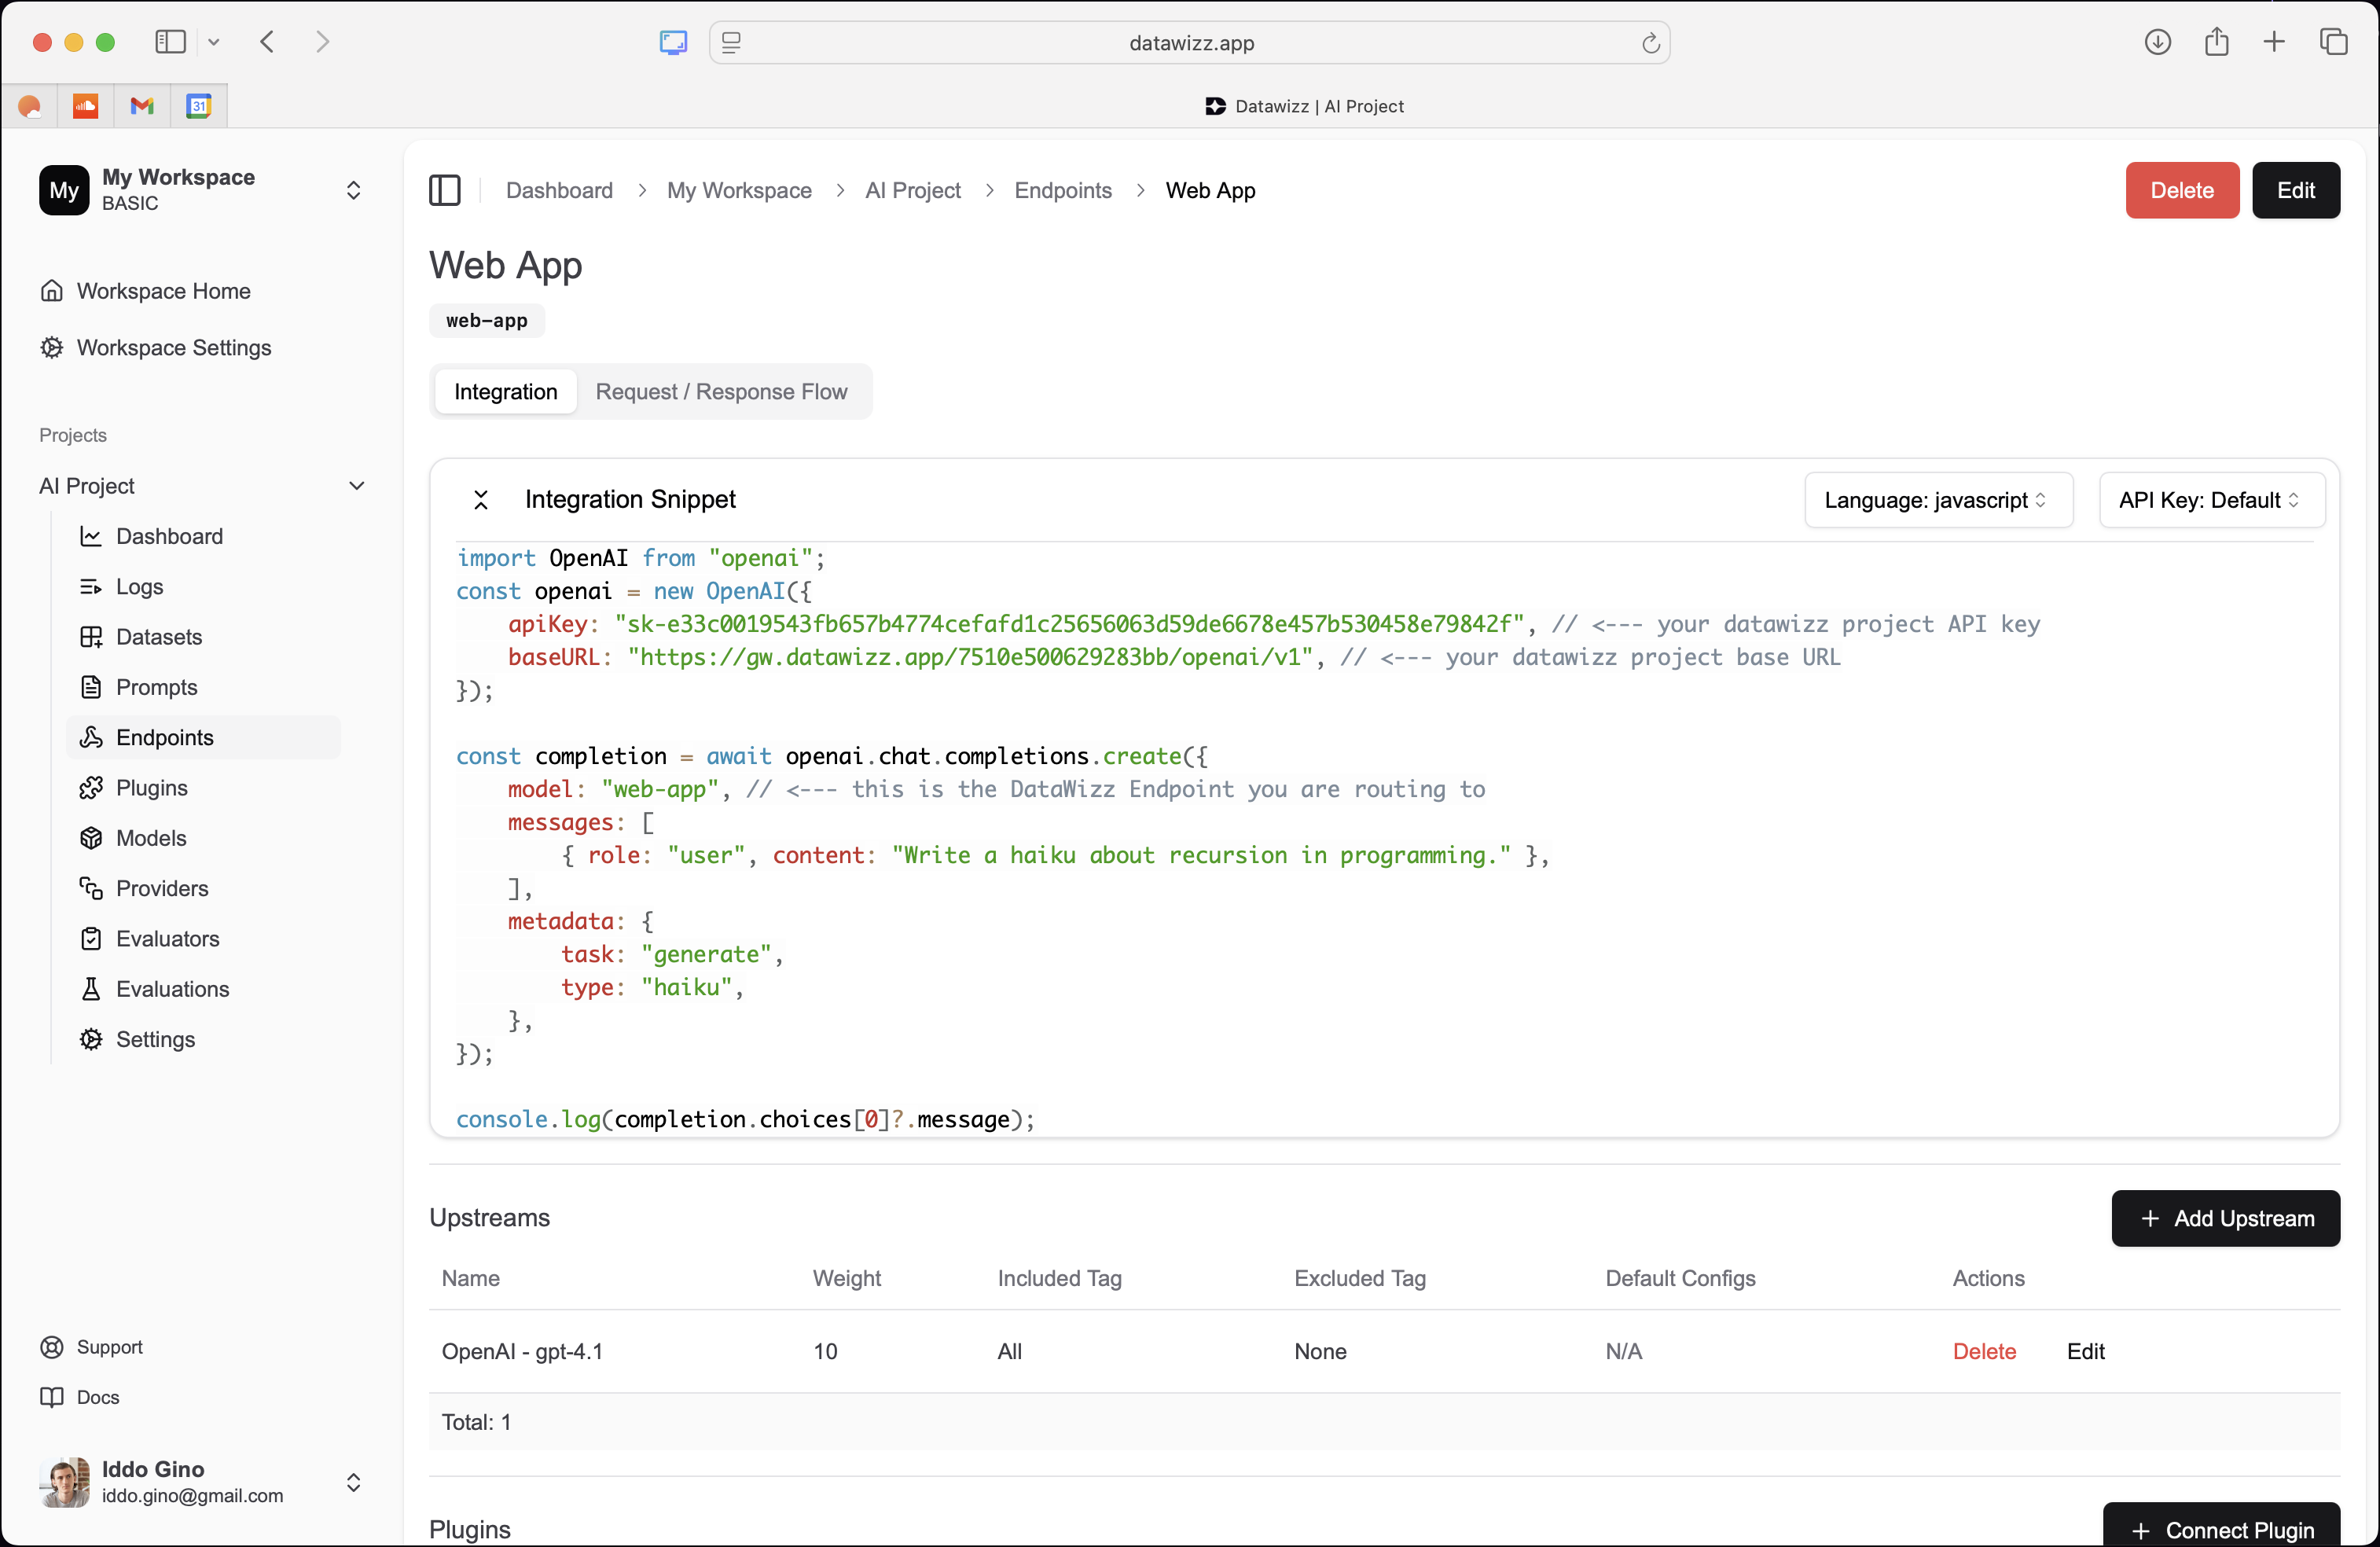Open the Evaluations flask item

(x=172, y=989)
